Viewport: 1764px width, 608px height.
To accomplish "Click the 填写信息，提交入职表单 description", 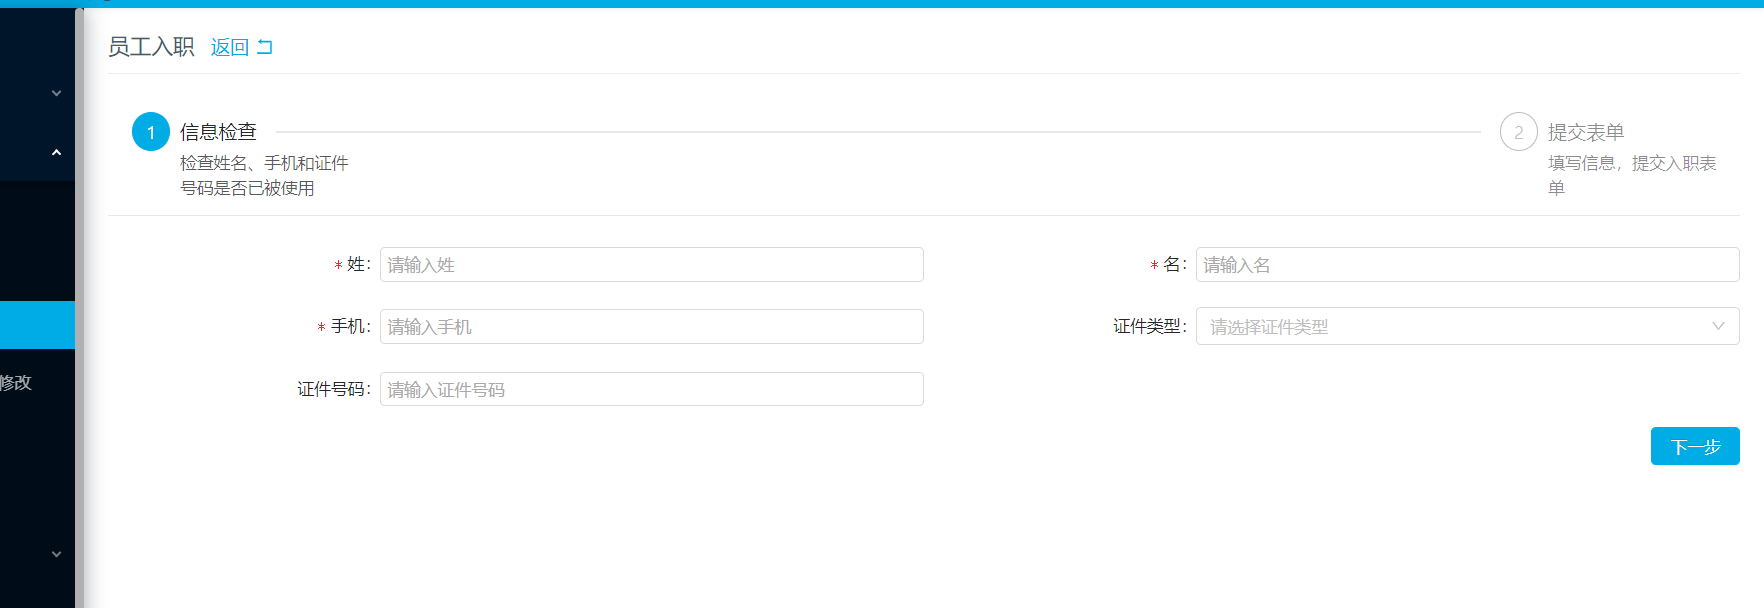I will pos(1632,175).
